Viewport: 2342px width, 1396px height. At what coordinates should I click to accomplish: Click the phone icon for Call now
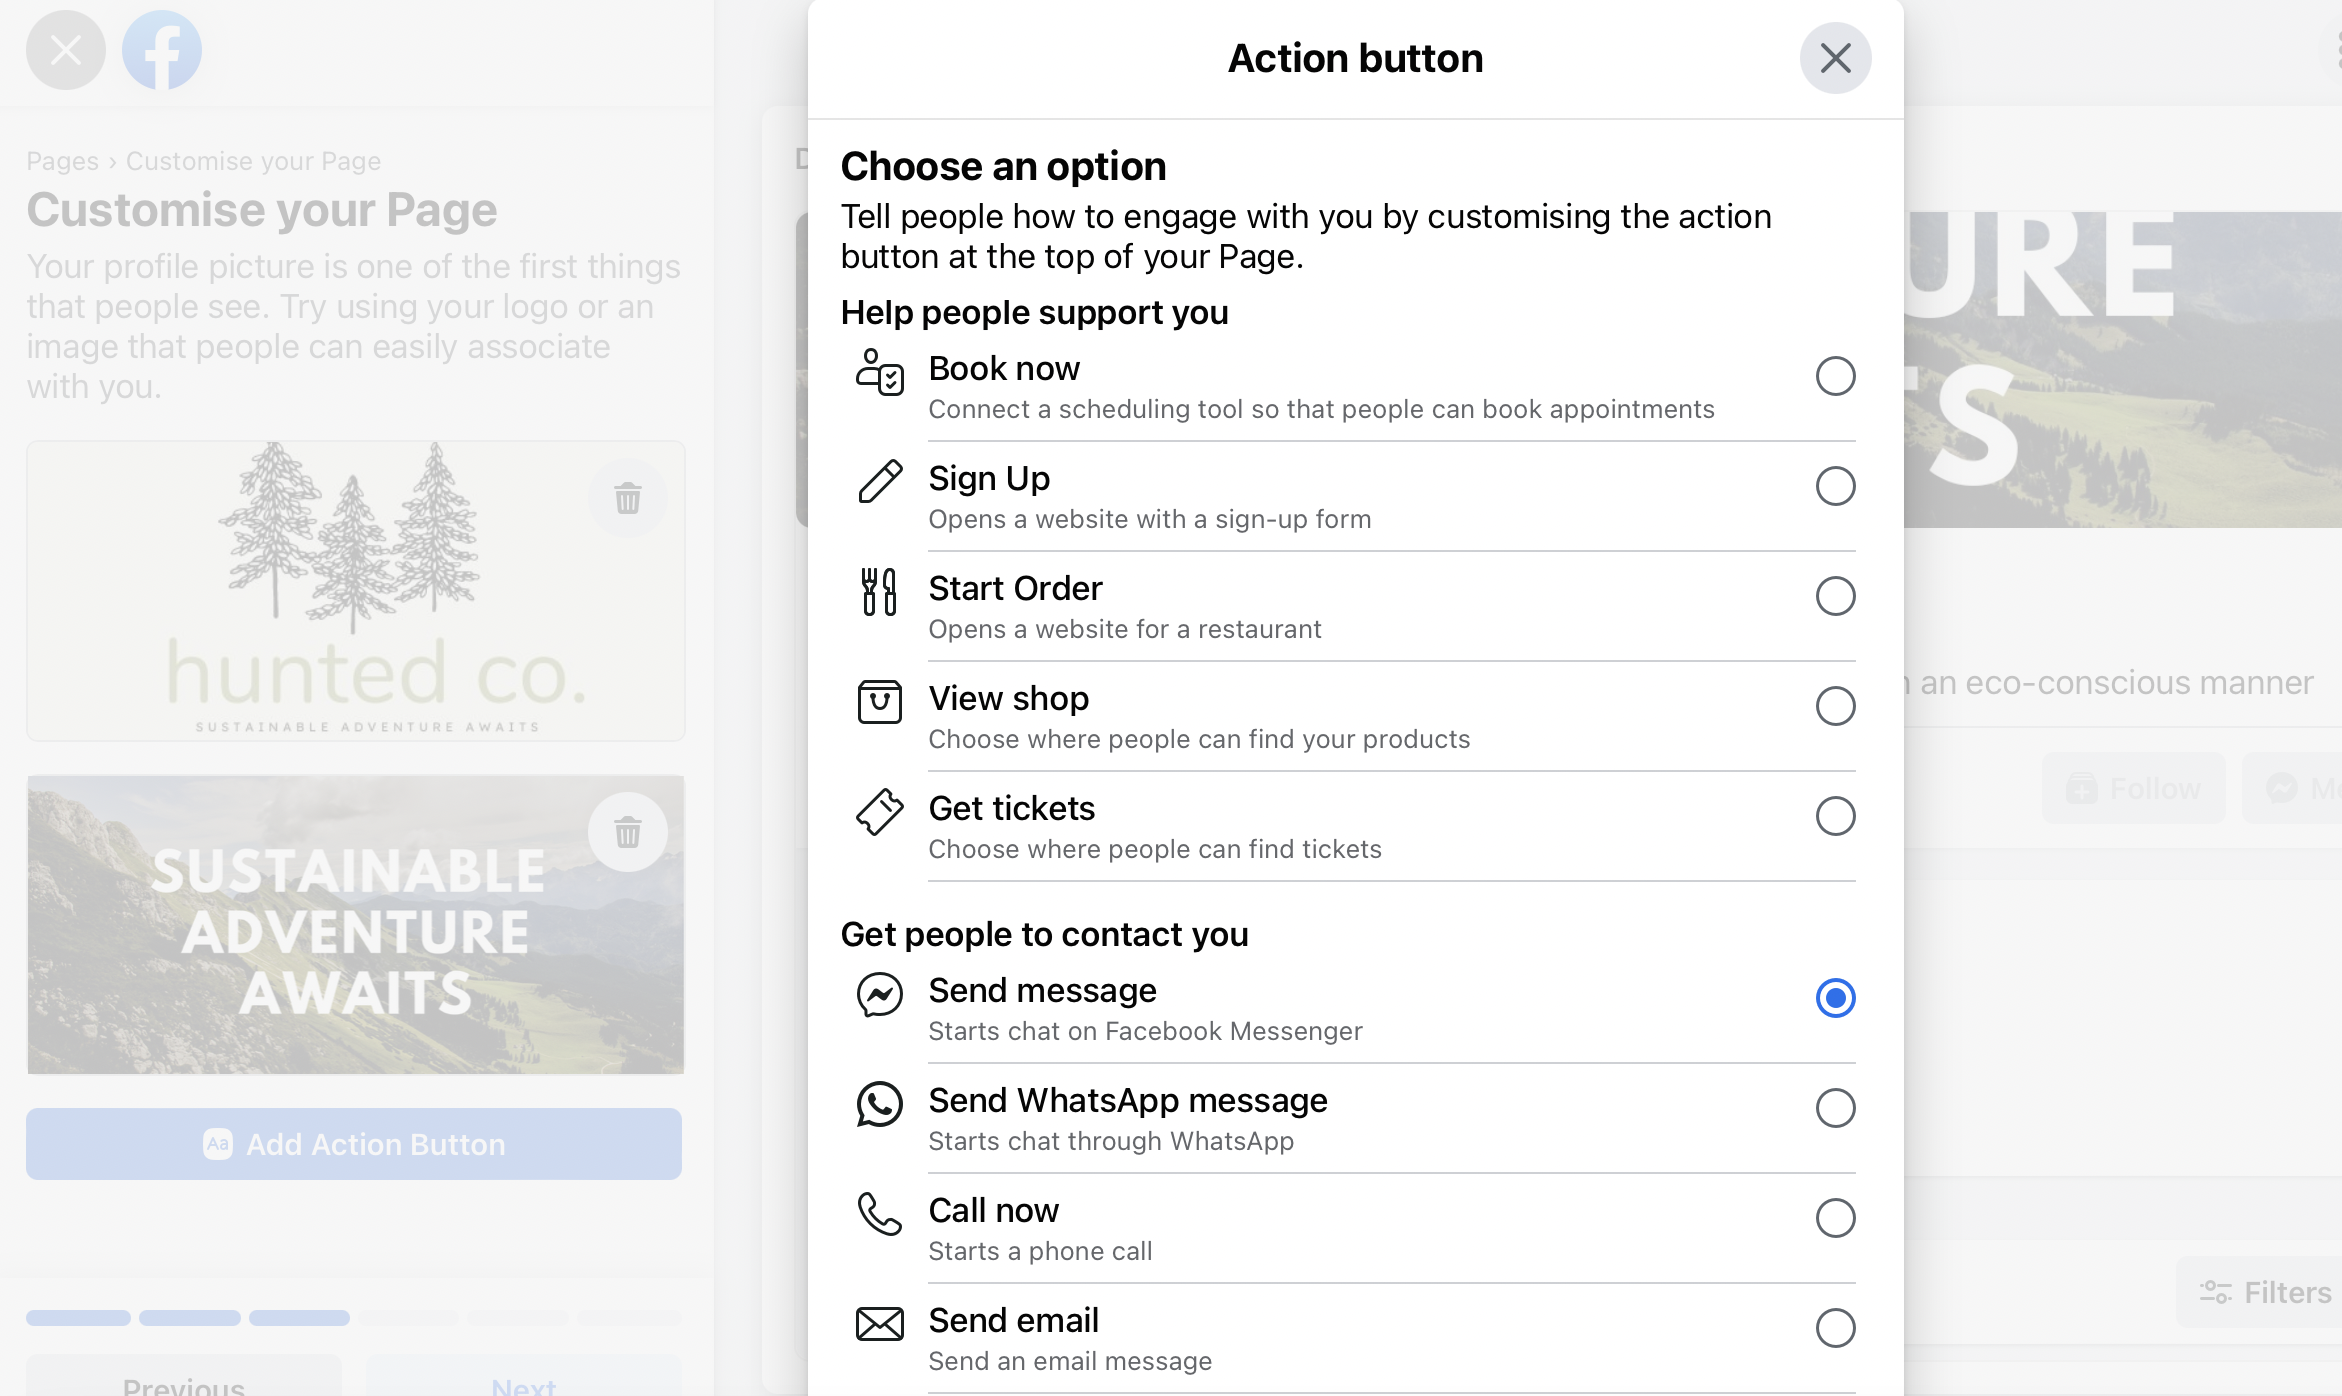point(880,1214)
